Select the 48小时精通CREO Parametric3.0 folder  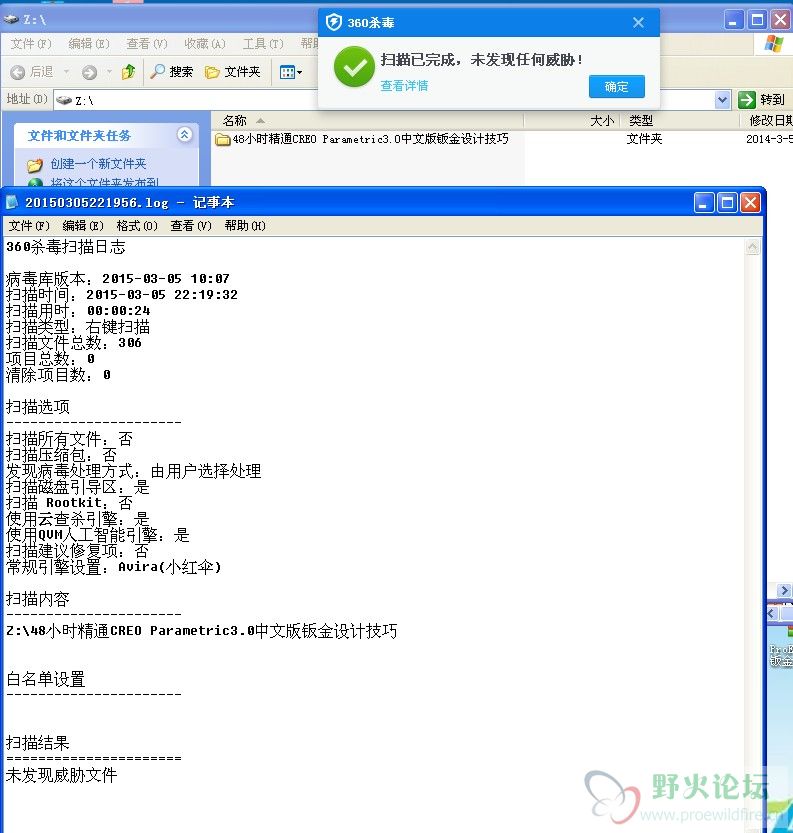pos(362,139)
